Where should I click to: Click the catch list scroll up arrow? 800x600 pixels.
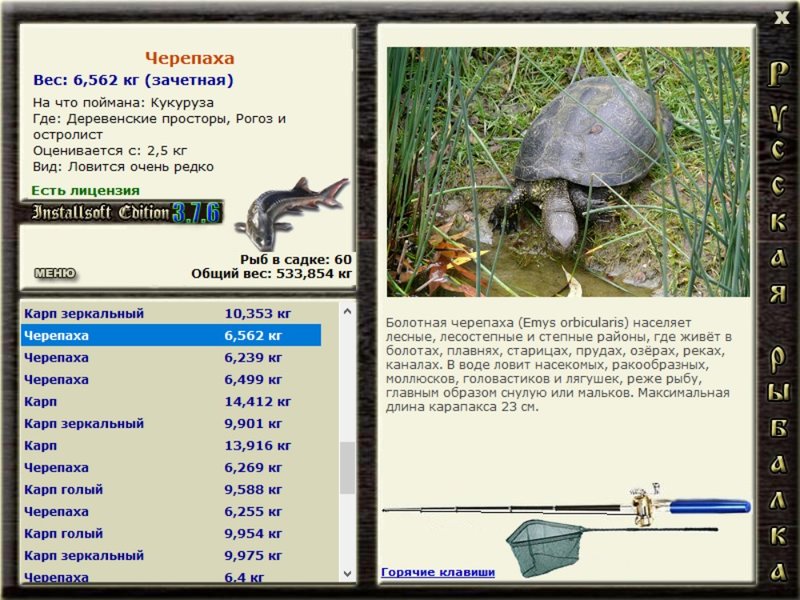pyautogui.click(x=347, y=311)
